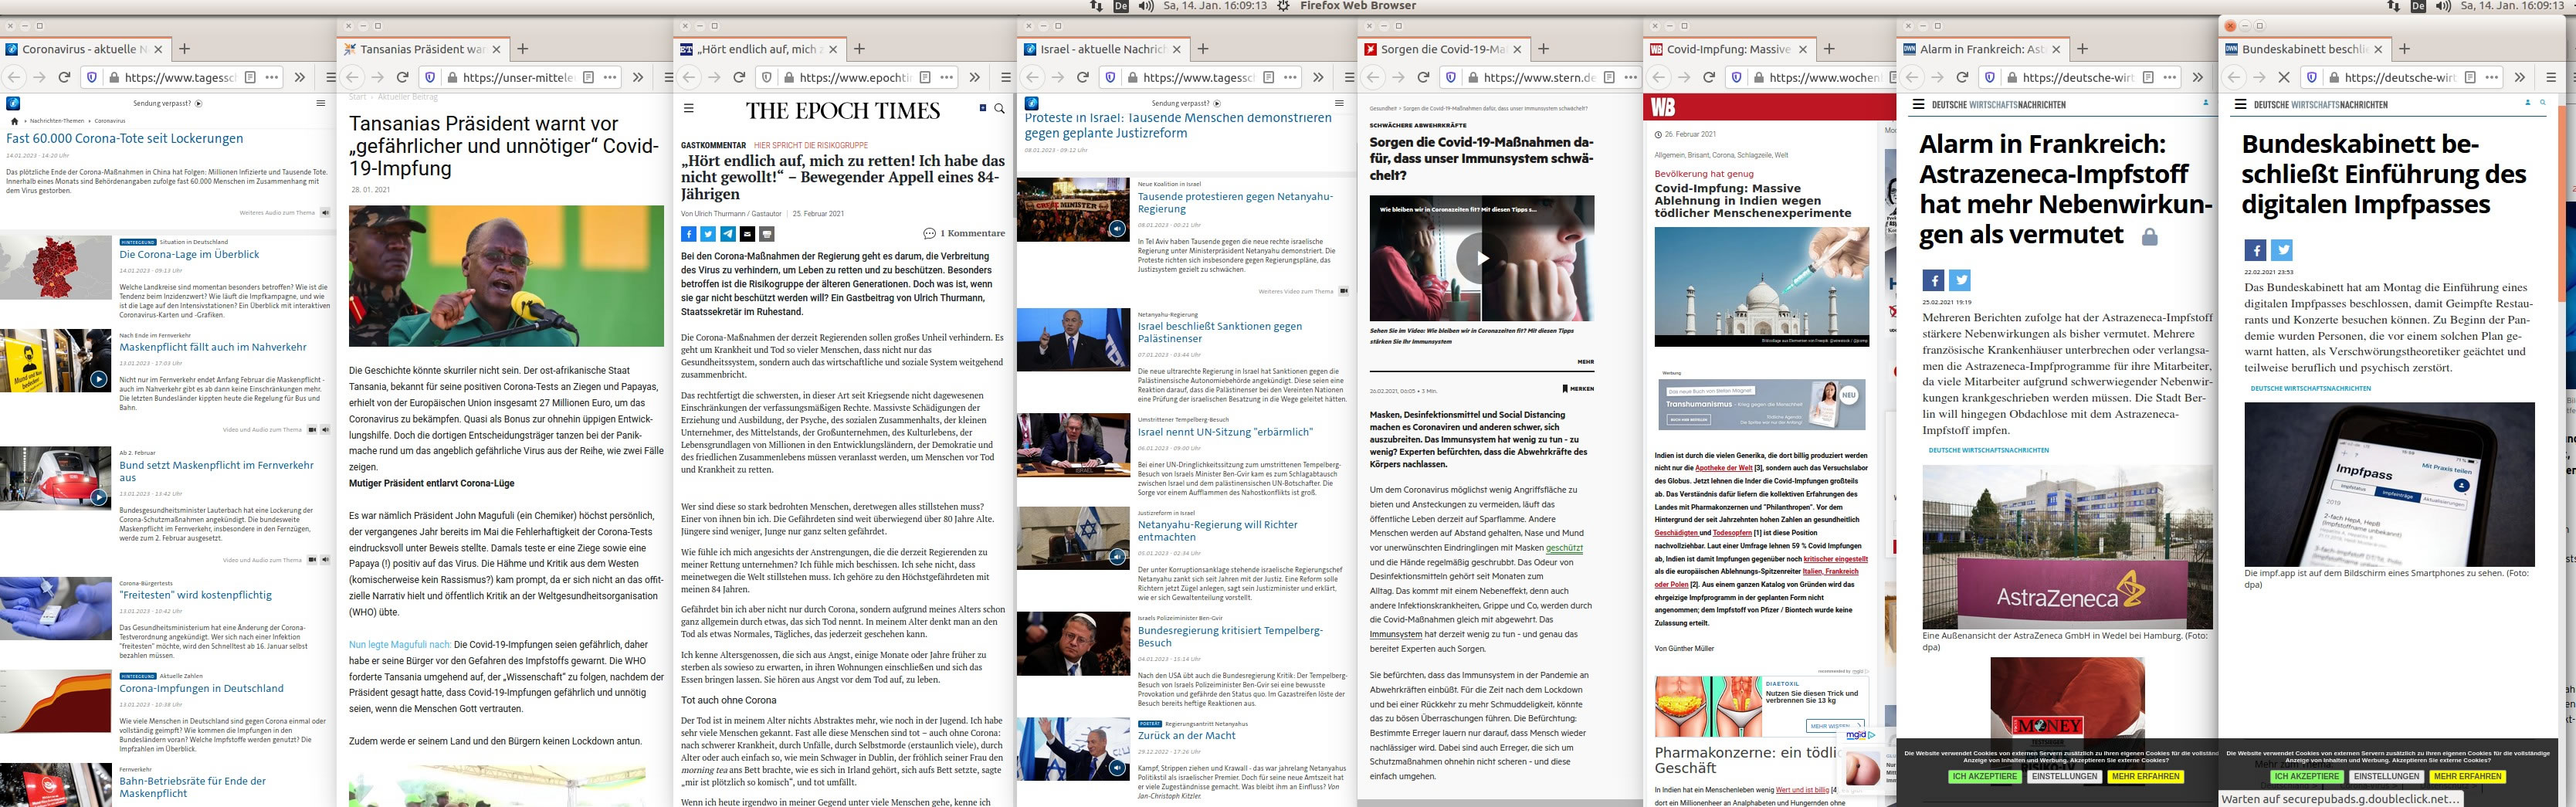Screen dimensions: 2576x807
Task: Share Epoch Times article on Twitter
Action: point(708,234)
